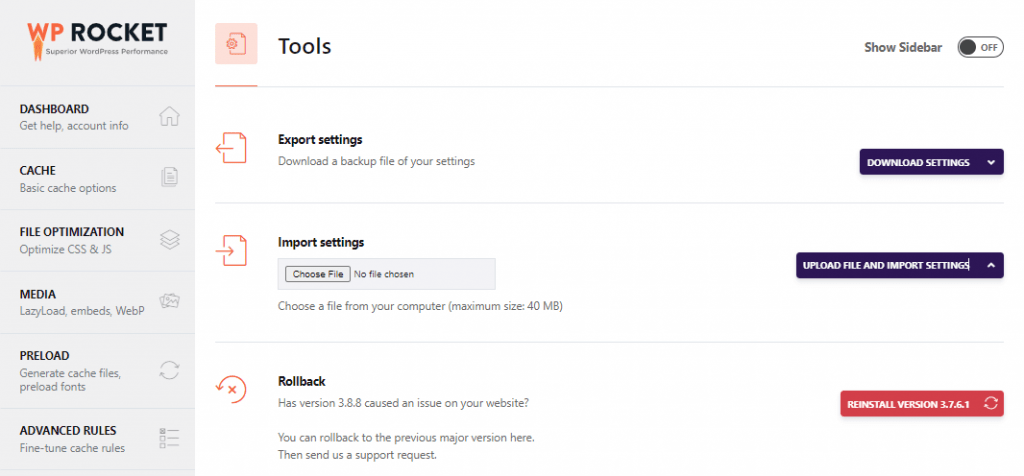Toggle the Show Sidebar switch

point(980,47)
